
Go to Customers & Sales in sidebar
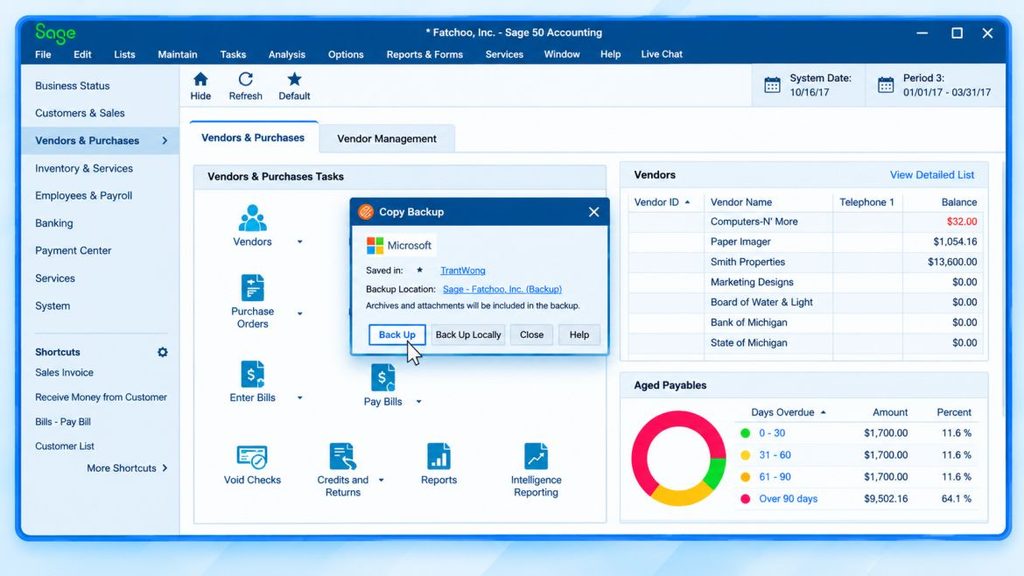tap(80, 113)
